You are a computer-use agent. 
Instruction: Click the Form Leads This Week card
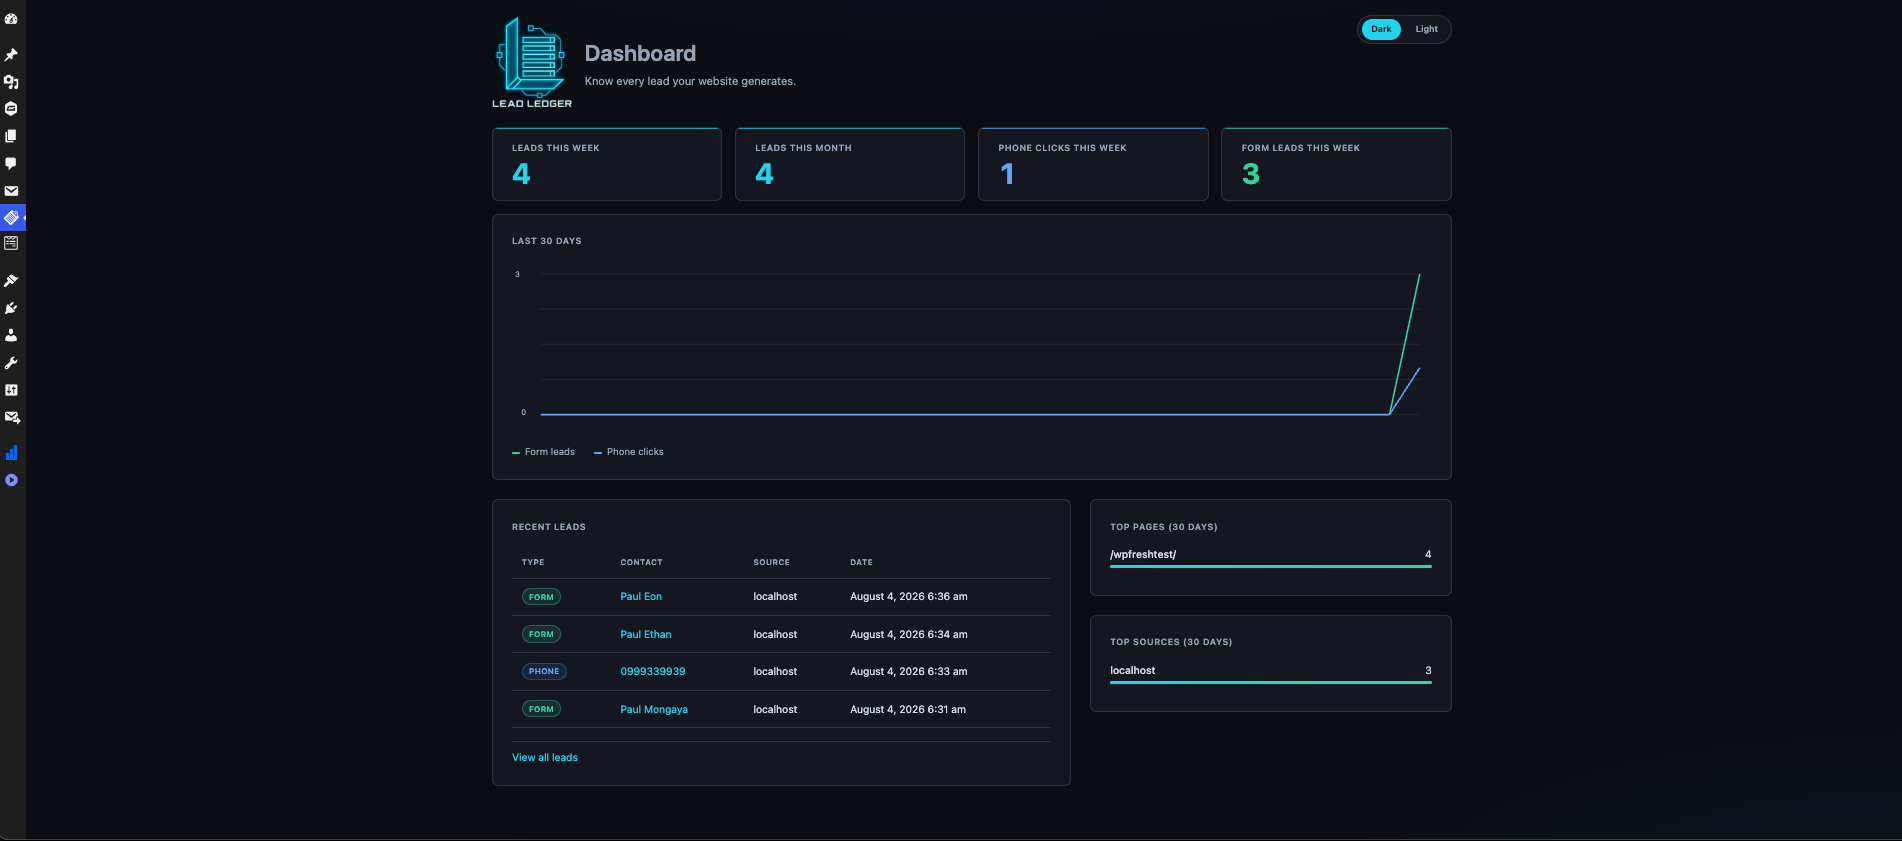1336,164
